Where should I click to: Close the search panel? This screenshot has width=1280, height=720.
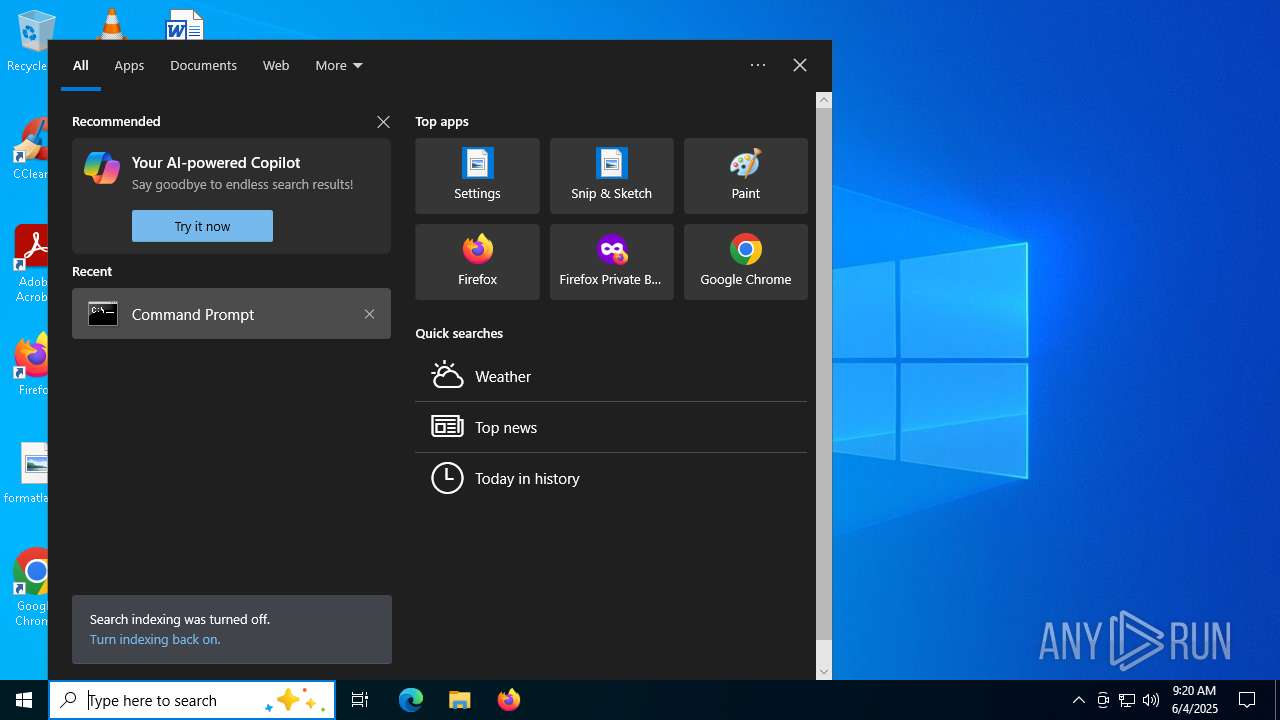coord(800,65)
